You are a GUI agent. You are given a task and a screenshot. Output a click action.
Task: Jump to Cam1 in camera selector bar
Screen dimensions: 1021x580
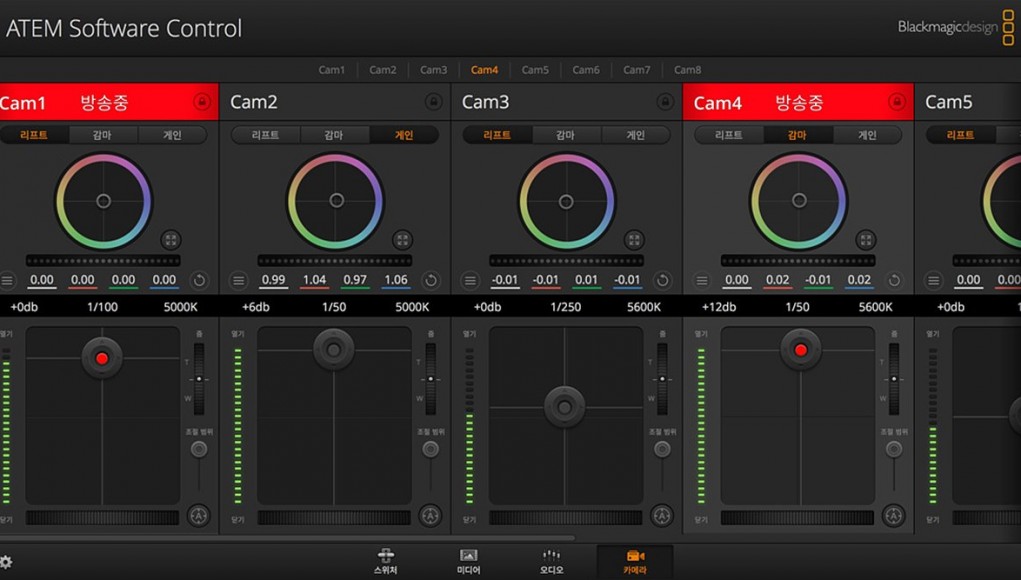tap(331, 70)
